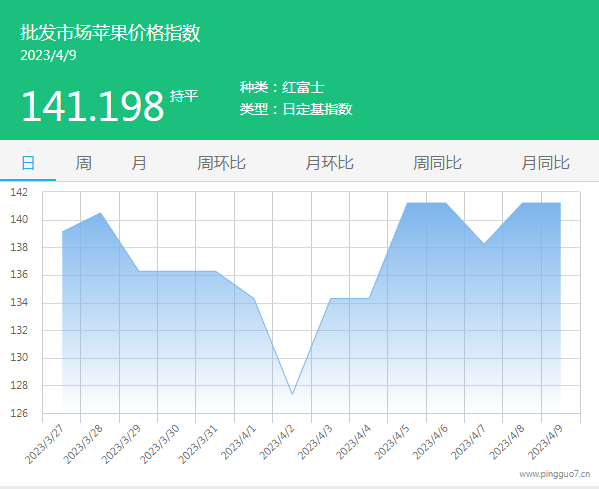
Task: Click the 2023/3/27 x-axis label
Action: click(x=44, y=444)
